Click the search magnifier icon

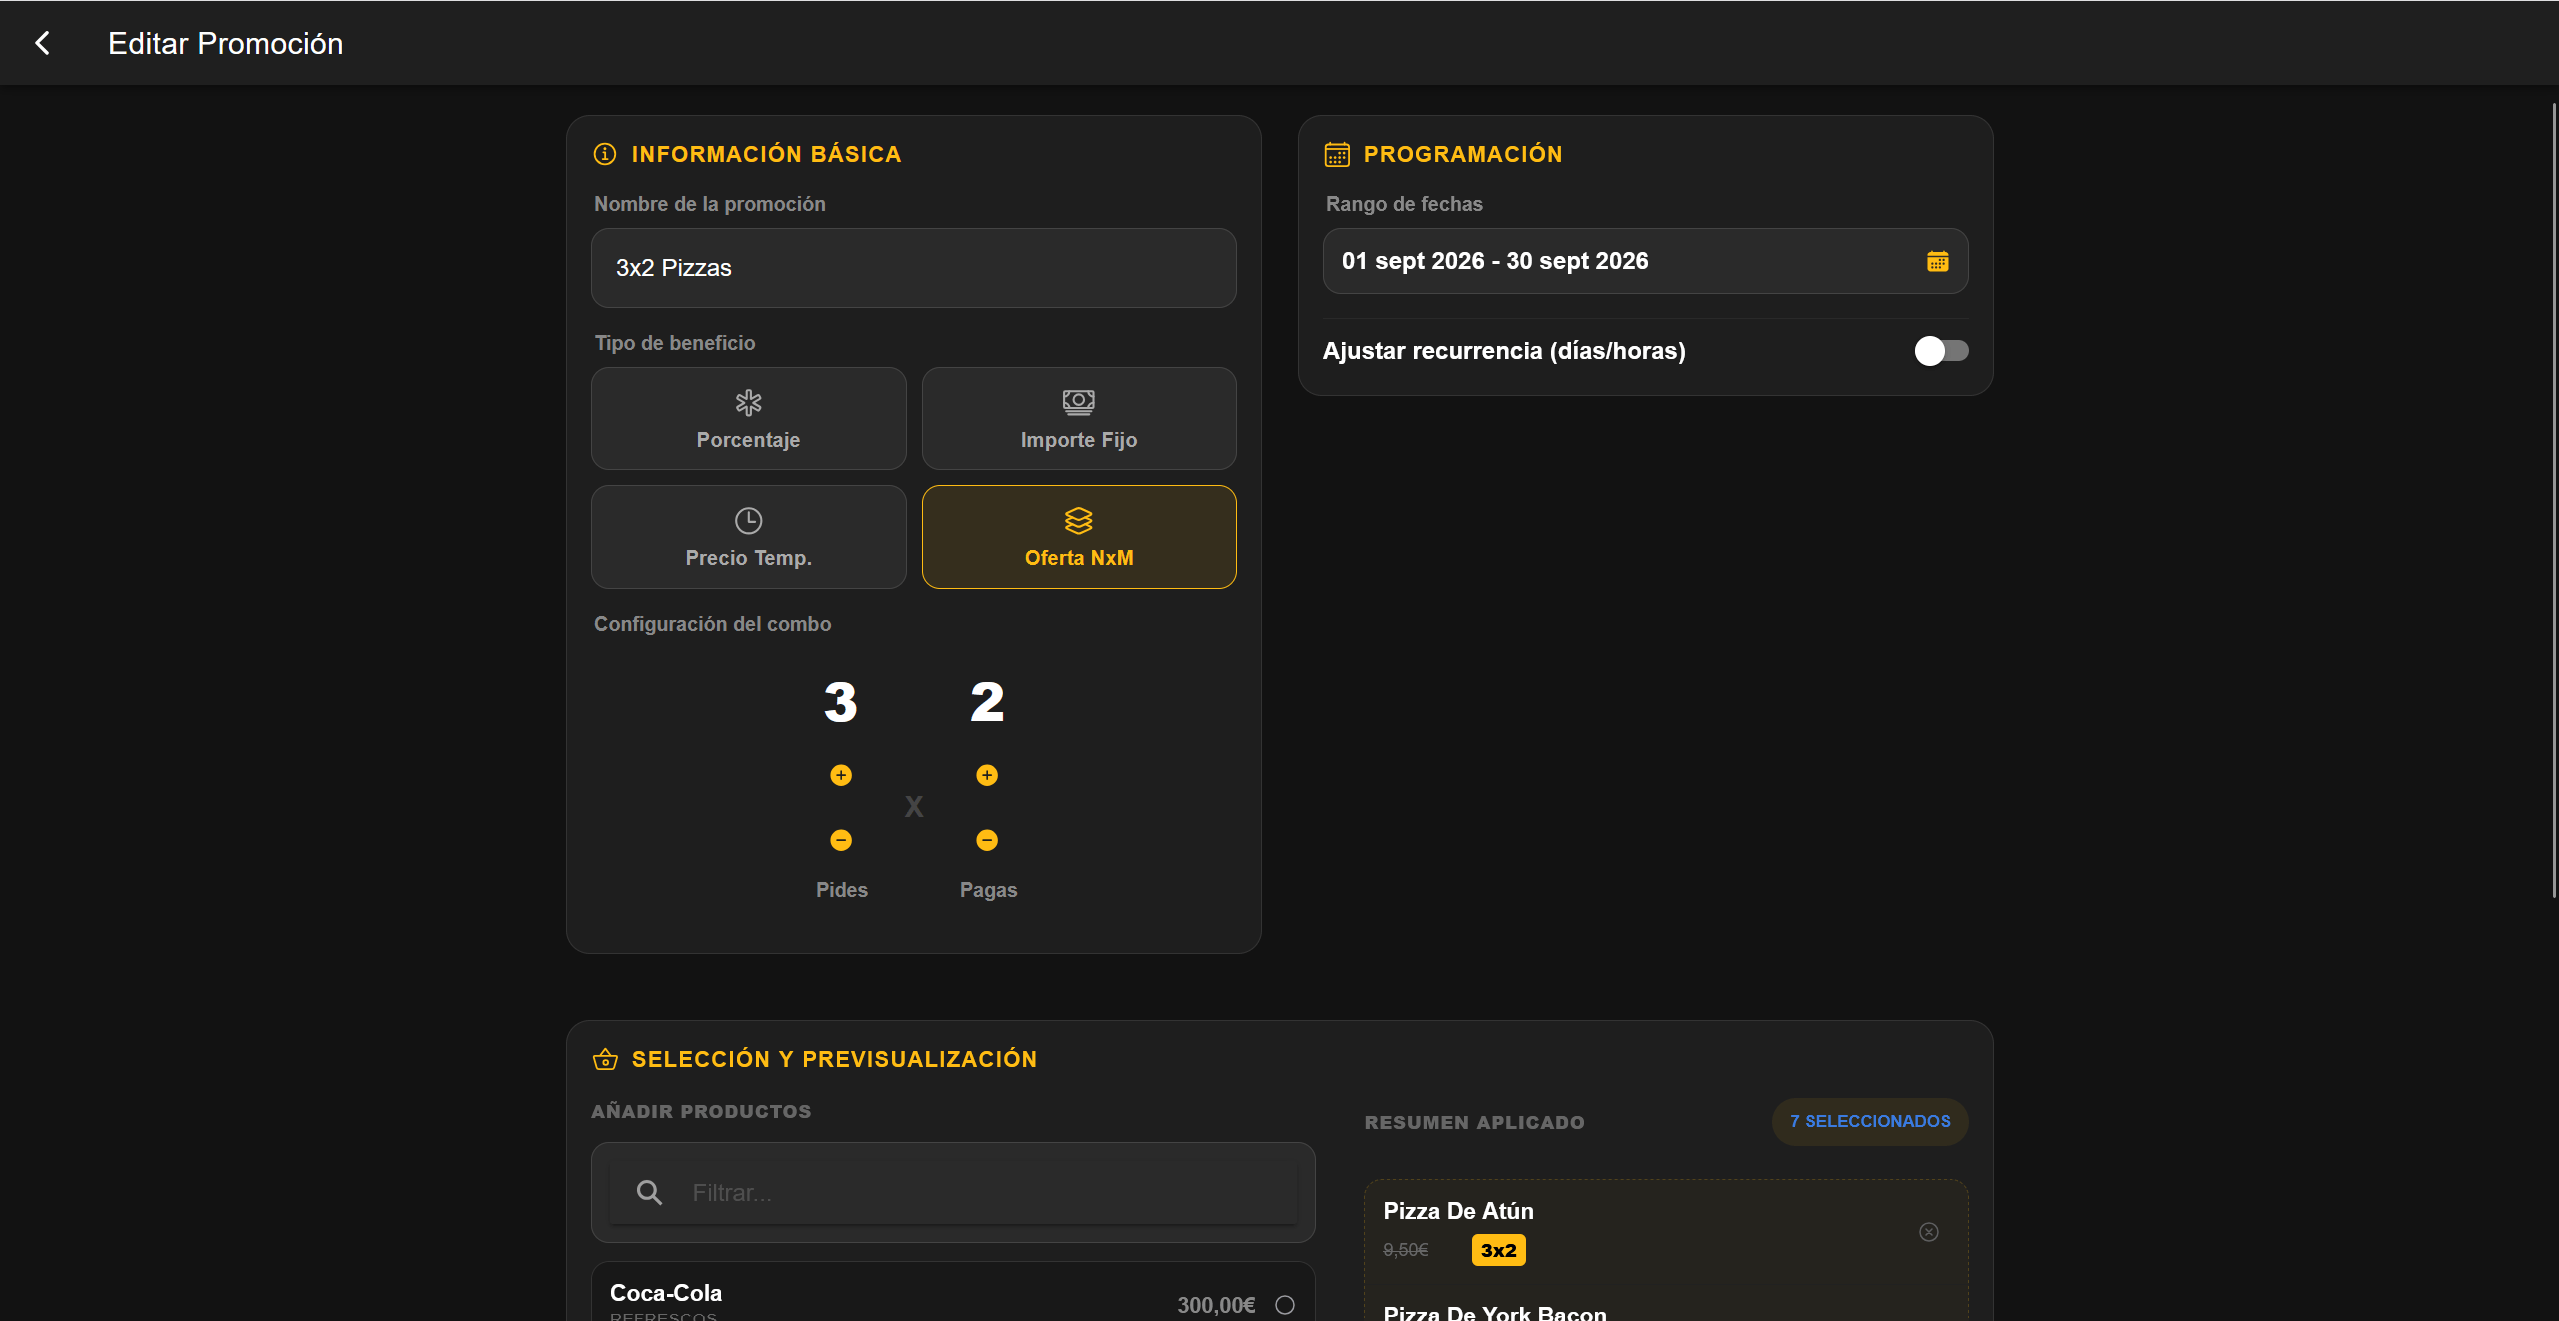point(649,1192)
